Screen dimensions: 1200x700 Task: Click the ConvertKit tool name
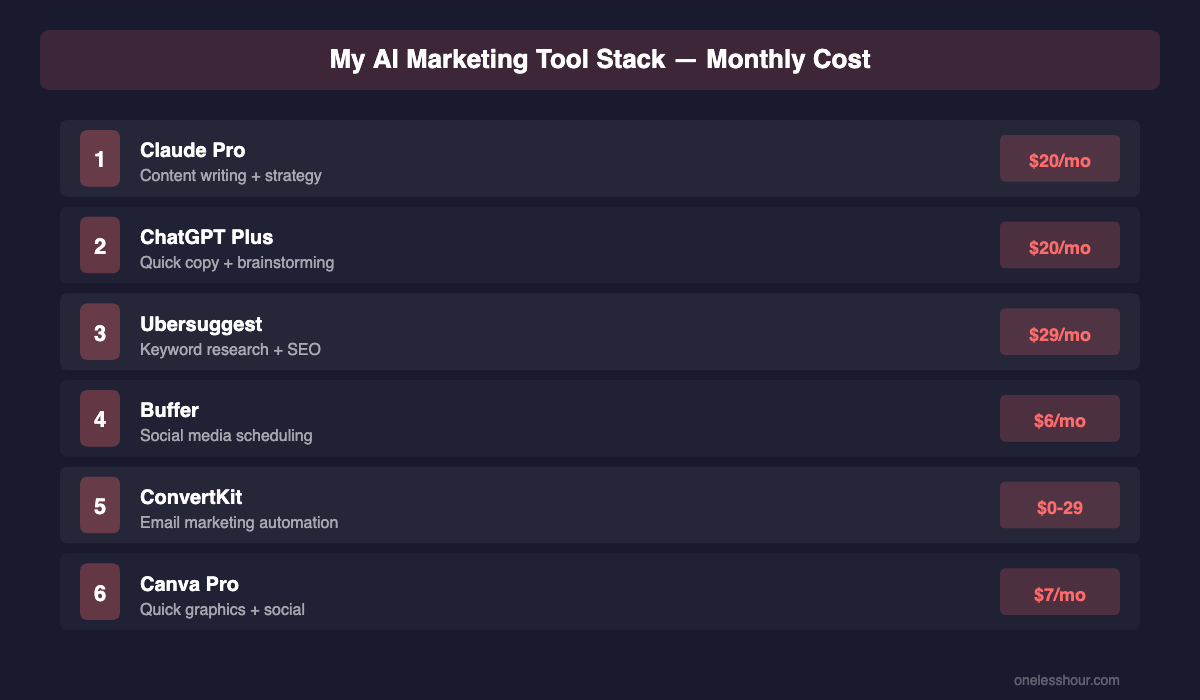pyautogui.click(x=191, y=497)
